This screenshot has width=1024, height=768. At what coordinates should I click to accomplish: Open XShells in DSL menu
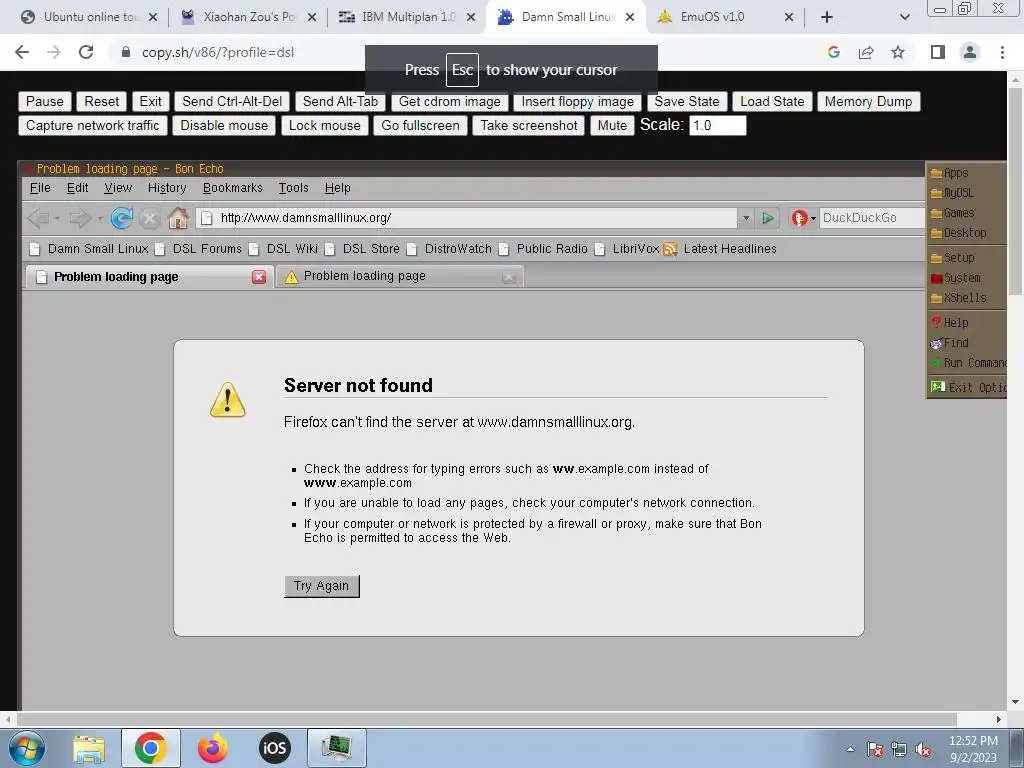tap(958, 298)
